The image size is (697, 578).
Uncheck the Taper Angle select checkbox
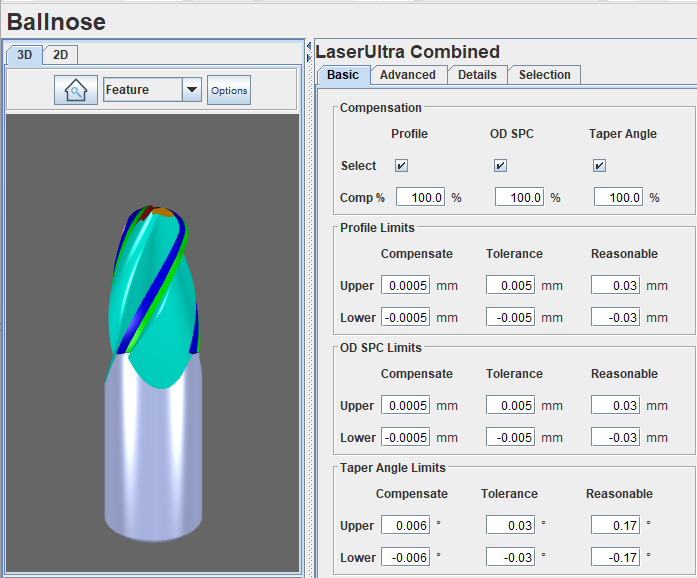(600, 166)
